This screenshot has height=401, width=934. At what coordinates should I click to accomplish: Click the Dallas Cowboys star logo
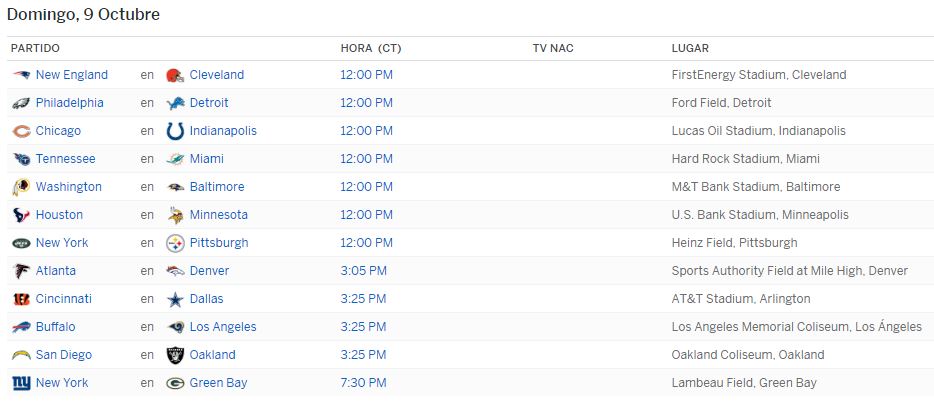175,299
